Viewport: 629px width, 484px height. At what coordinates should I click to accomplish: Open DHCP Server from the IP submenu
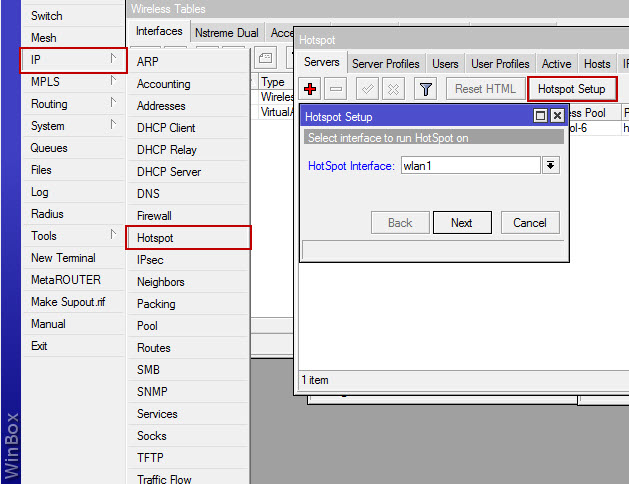click(x=188, y=172)
